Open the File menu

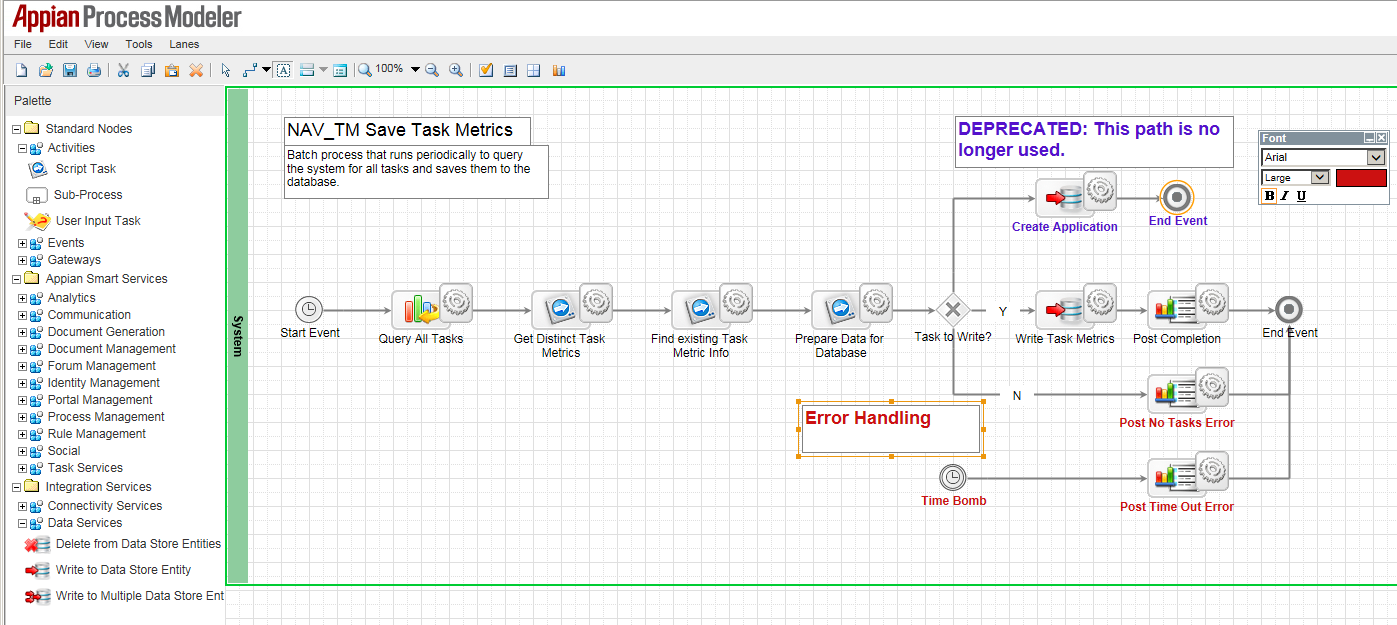point(23,44)
